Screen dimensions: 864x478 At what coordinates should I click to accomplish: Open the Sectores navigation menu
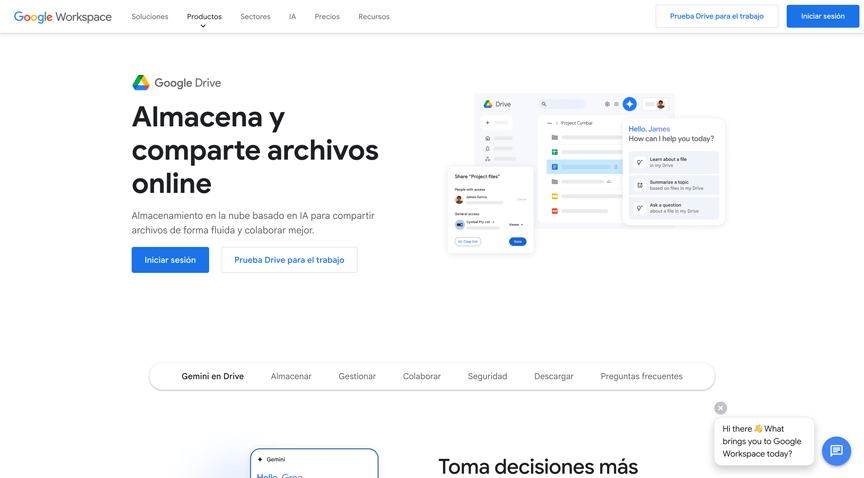click(x=255, y=17)
